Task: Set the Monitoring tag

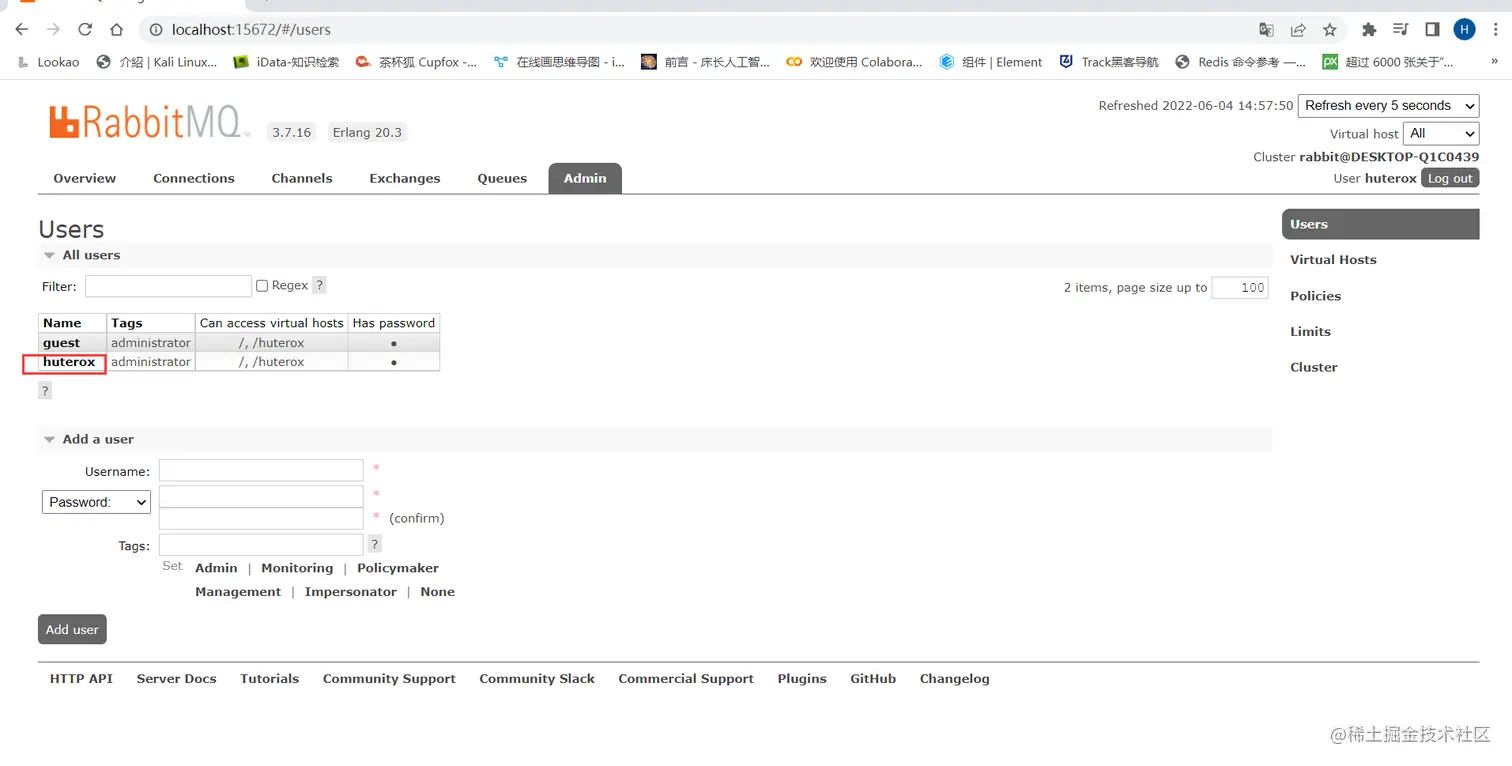Action: (297, 568)
